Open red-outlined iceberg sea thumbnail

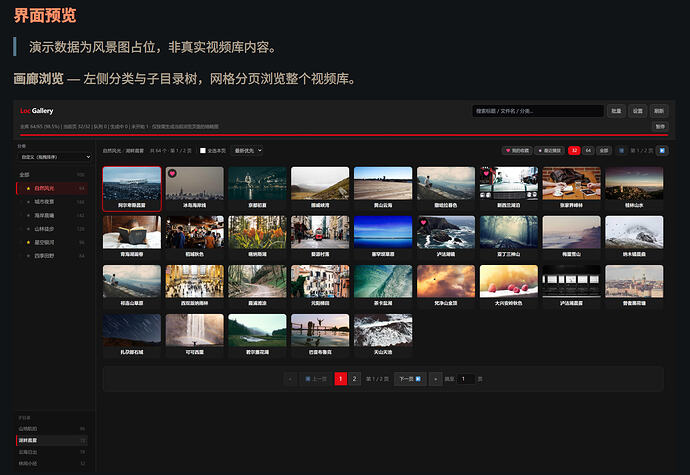click(x=132, y=188)
